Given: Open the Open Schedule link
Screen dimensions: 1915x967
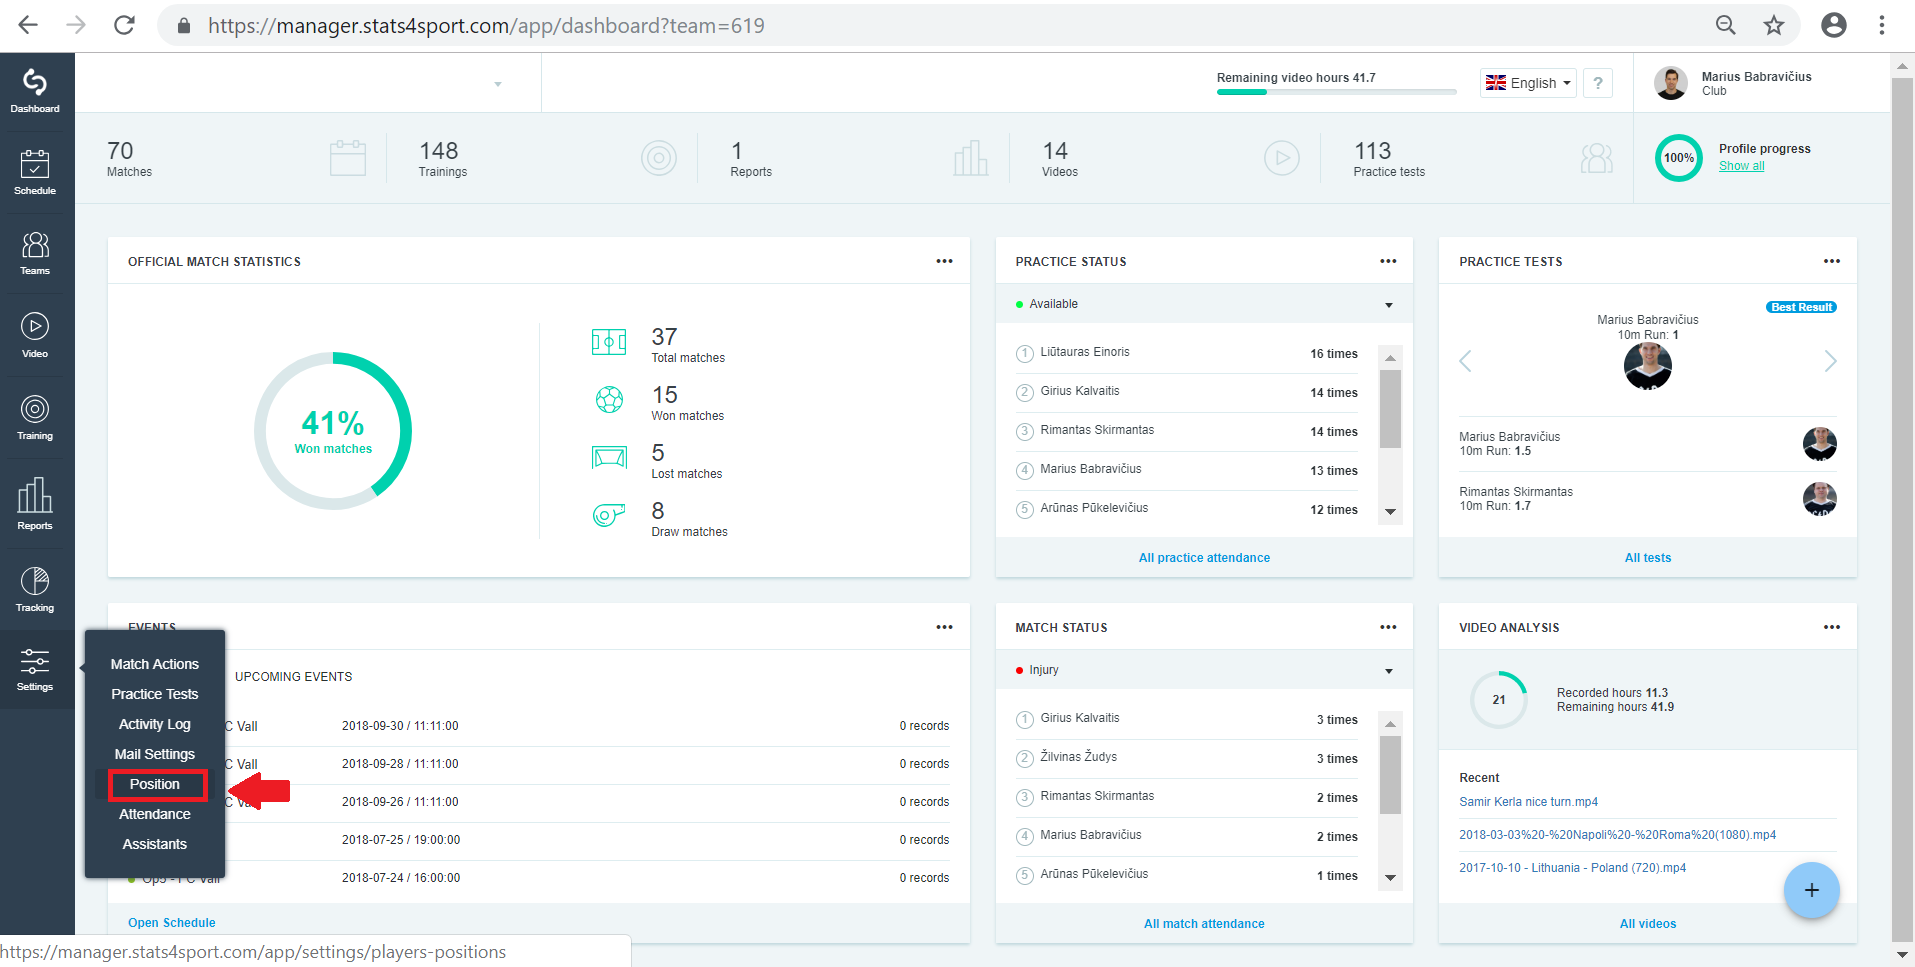Looking at the screenshot, I should point(171,923).
